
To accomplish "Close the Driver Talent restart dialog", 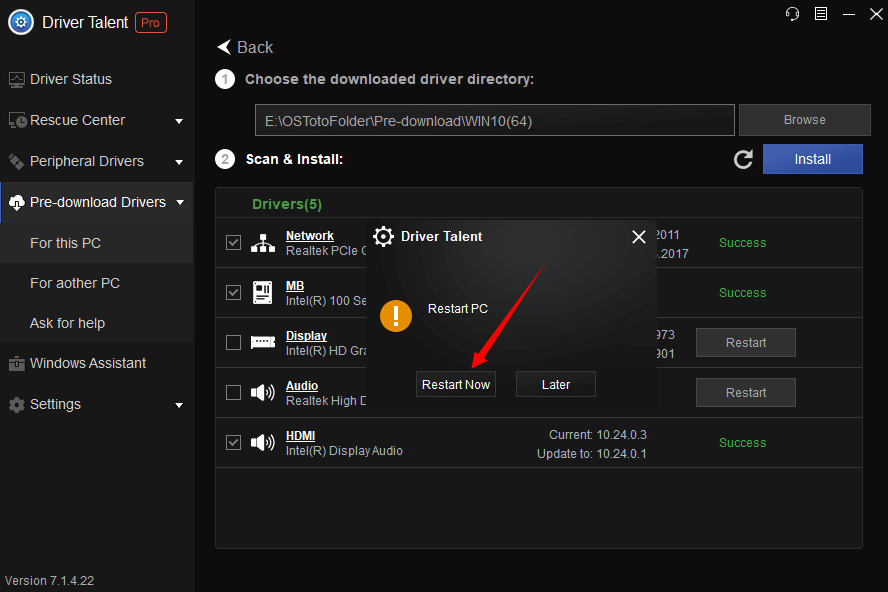I will 639,237.
